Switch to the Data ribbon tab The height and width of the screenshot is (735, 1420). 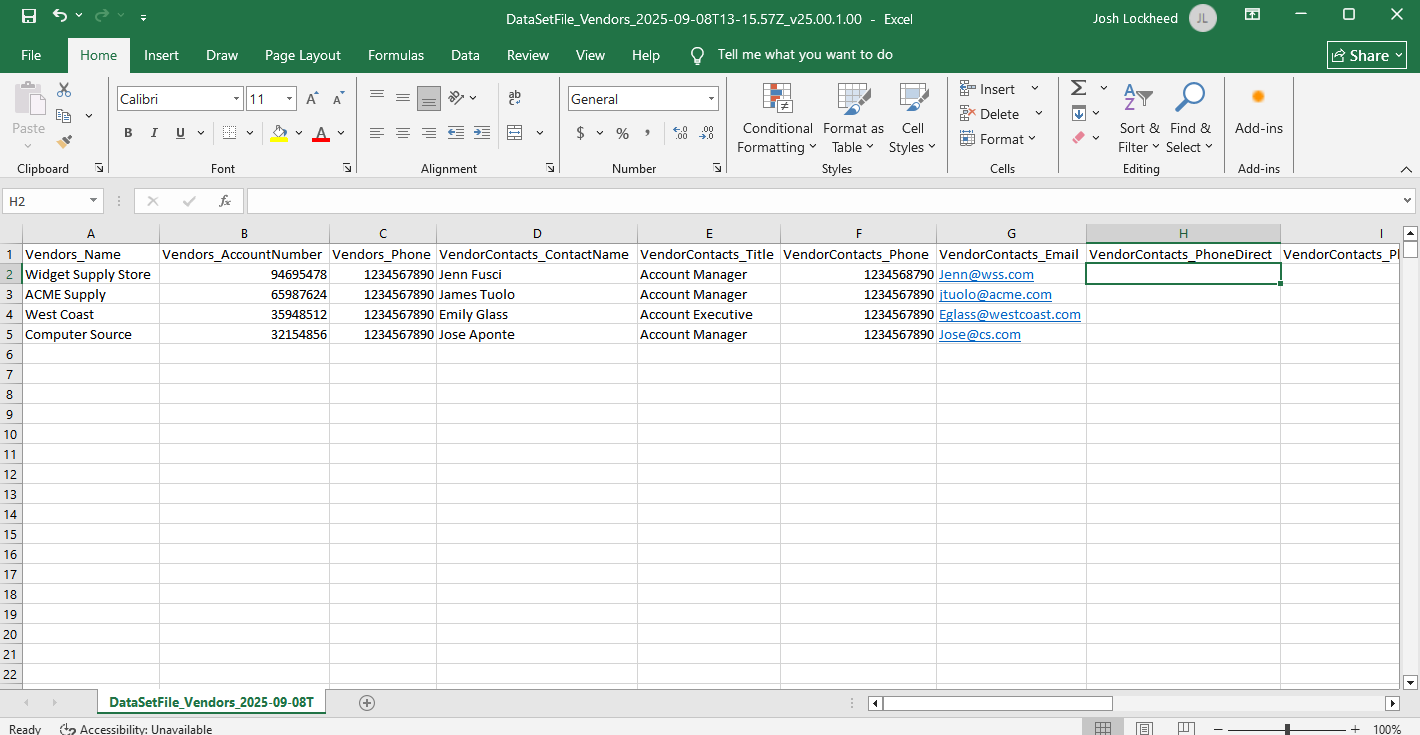pyautogui.click(x=465, y=55)
